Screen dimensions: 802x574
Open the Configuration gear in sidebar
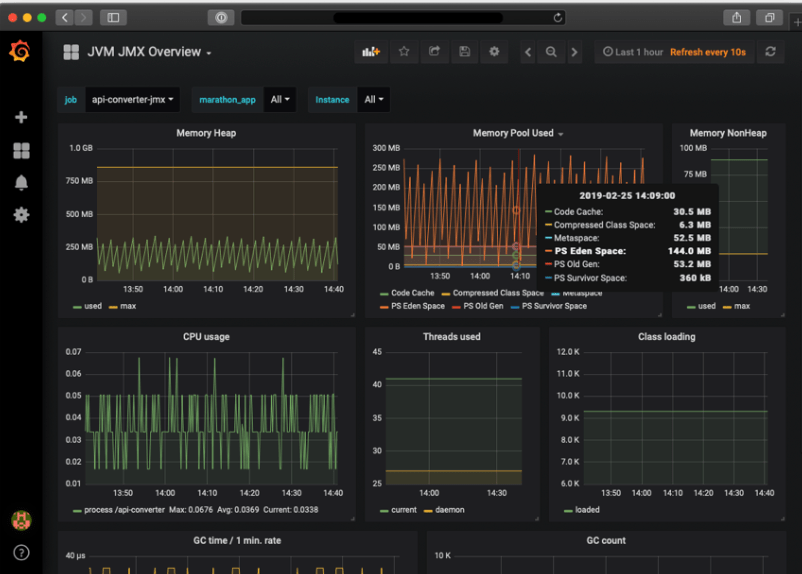click(x=21, y=215)
